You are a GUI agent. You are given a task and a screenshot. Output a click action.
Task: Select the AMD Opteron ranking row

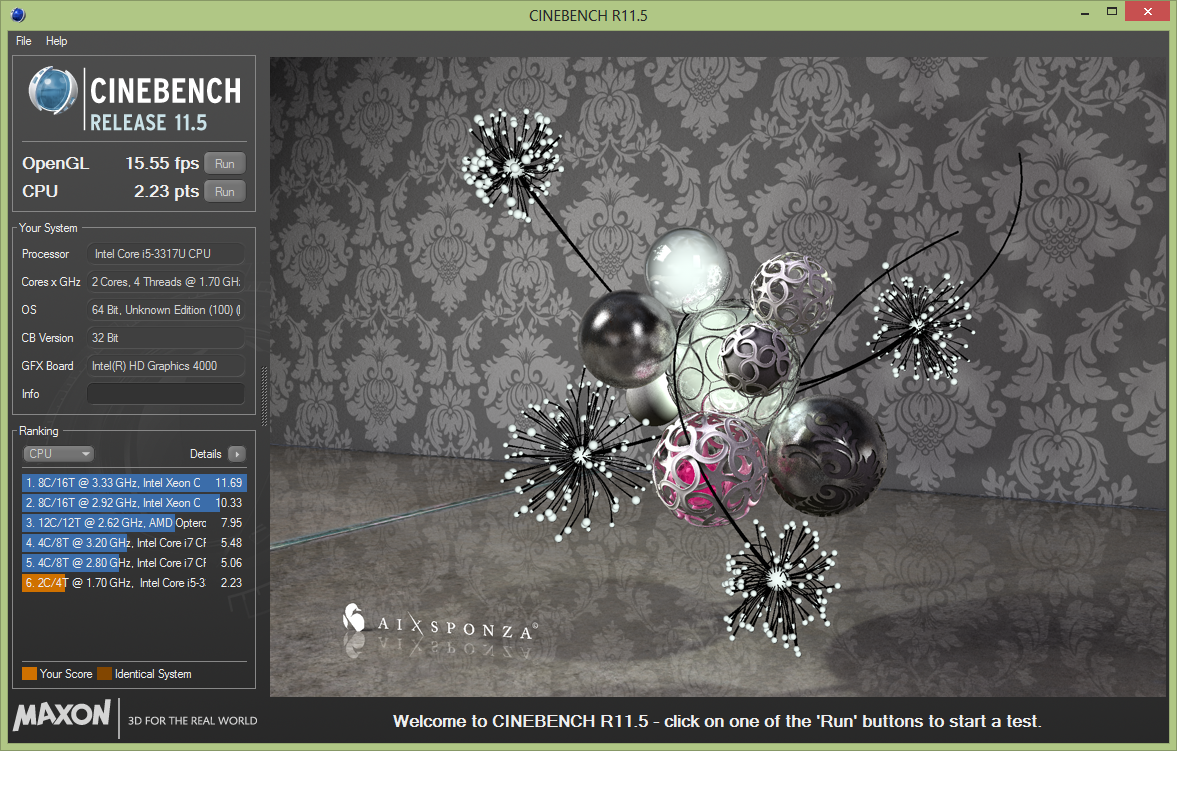click(134, 522)
